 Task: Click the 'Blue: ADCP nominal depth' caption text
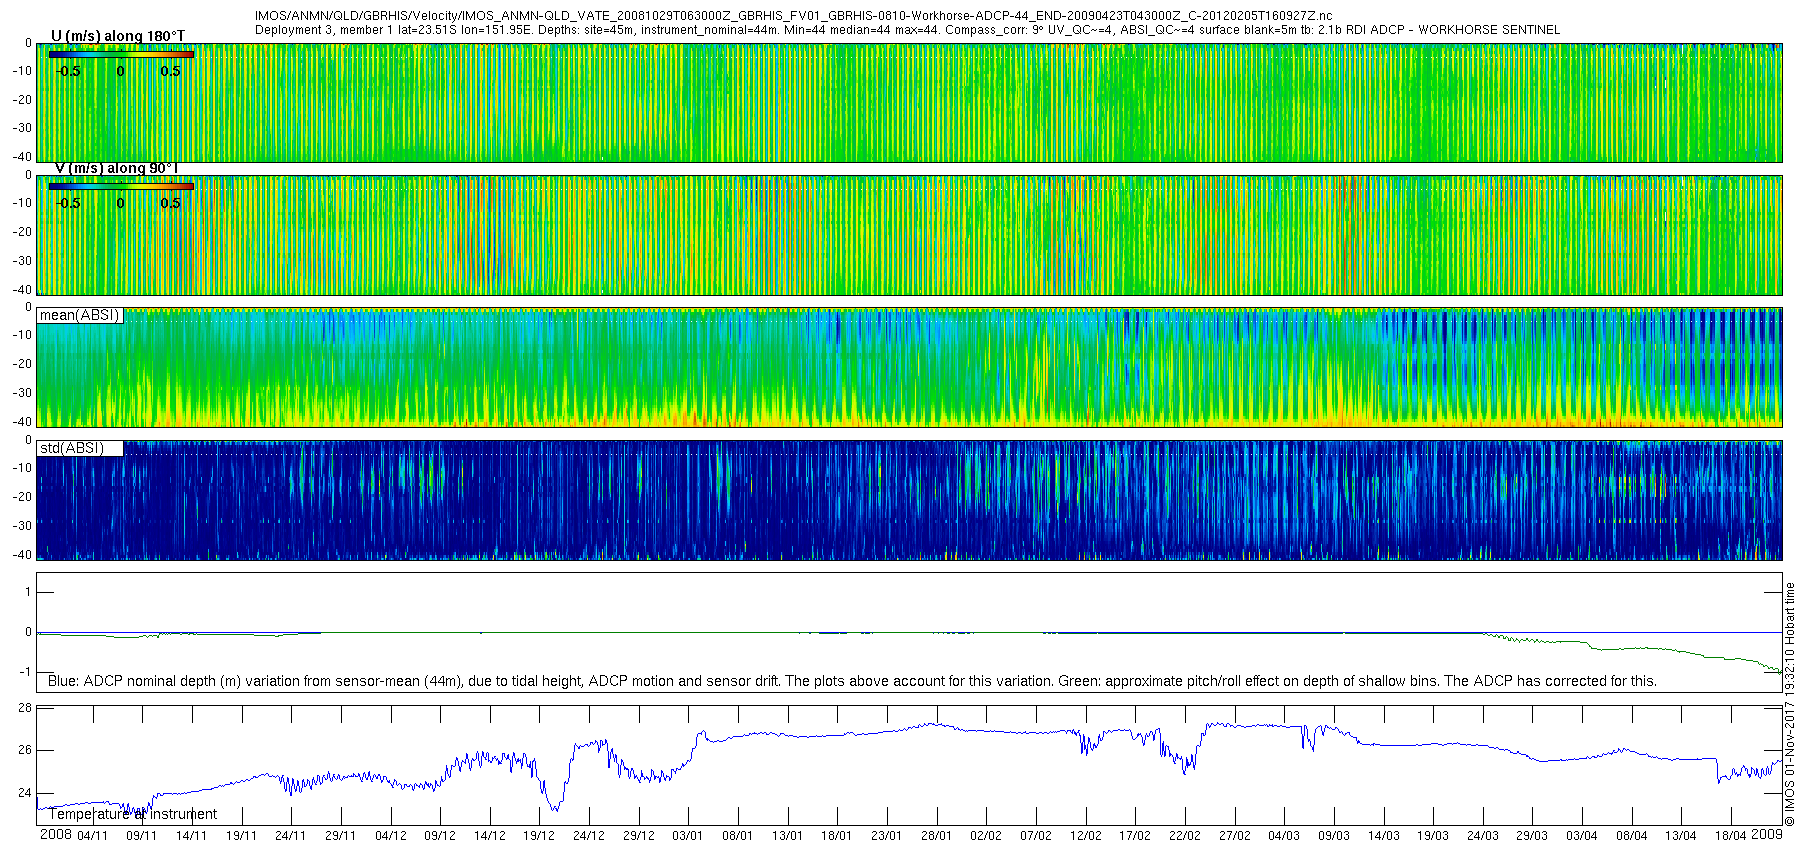point(852,681)
